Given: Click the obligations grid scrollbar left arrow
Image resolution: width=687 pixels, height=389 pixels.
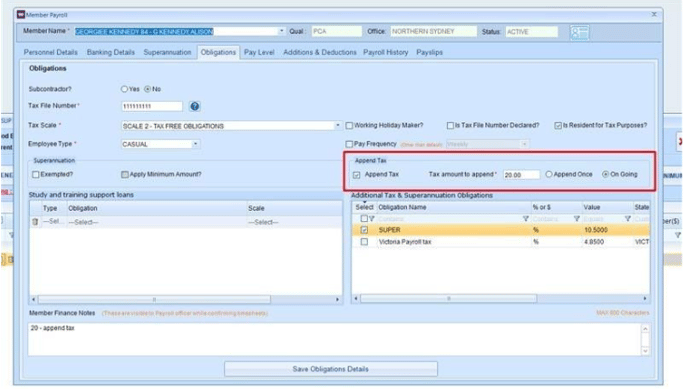Looking at the screenshot, I should (x=356, y=298).
